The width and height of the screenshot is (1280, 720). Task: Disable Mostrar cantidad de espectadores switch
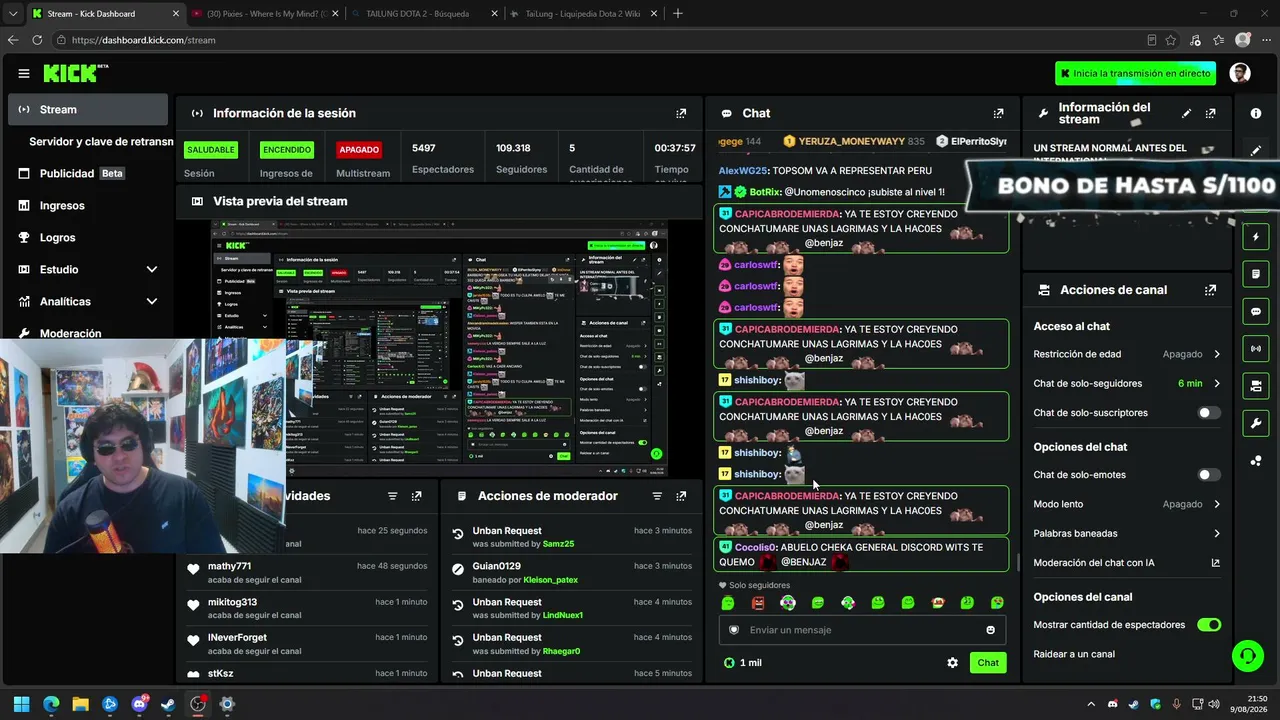(1209, 625)
